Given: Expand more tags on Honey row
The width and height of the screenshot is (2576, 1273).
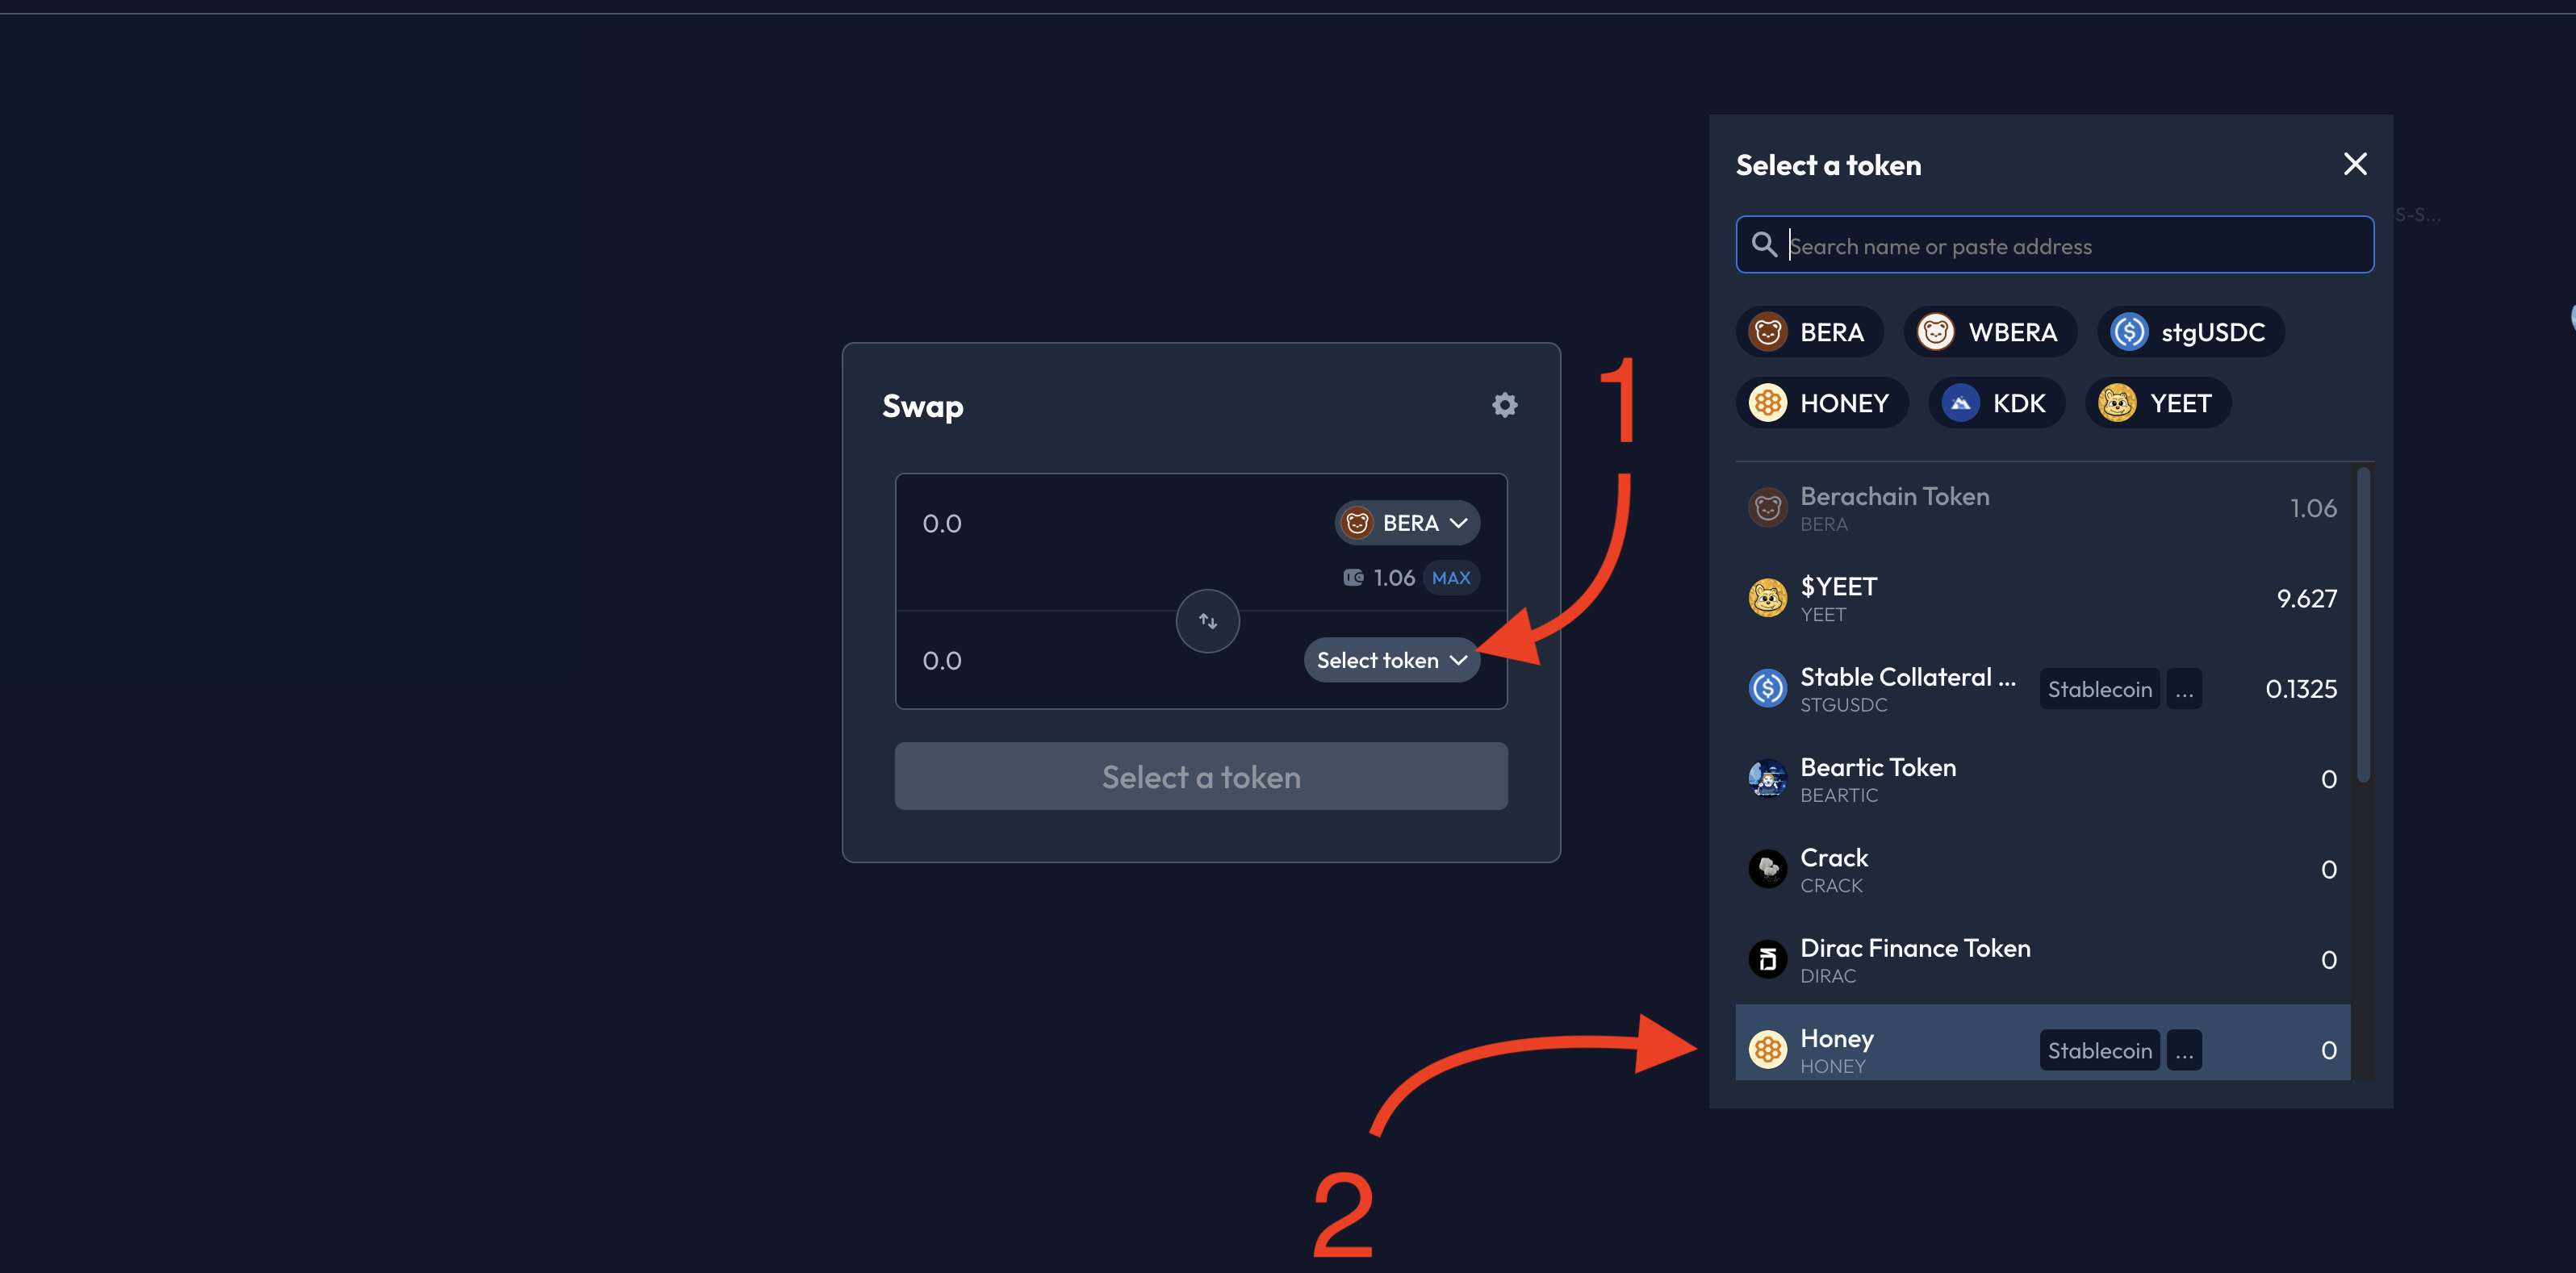Looking at the screenshot, I should coord(2184,1050).
